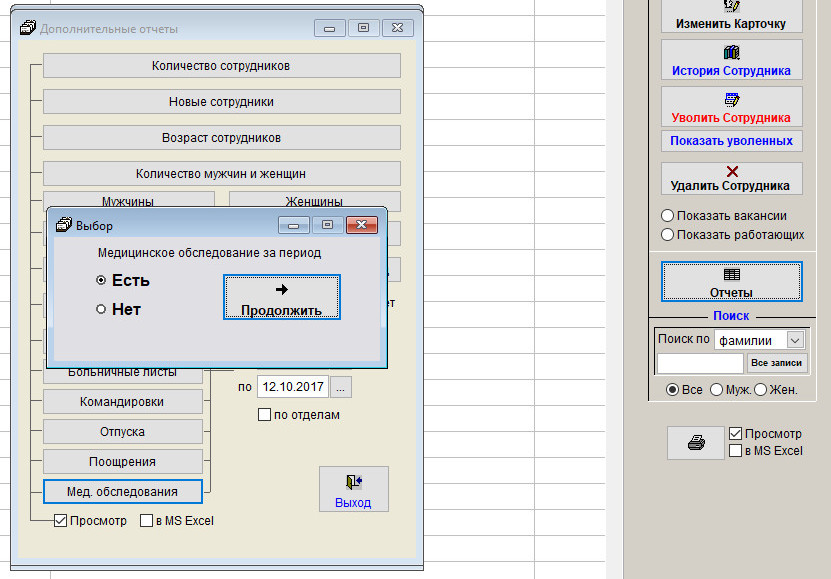This screenshot has width=831, height=579.
Task: Click the search text input field
Action: pos(700,363)
